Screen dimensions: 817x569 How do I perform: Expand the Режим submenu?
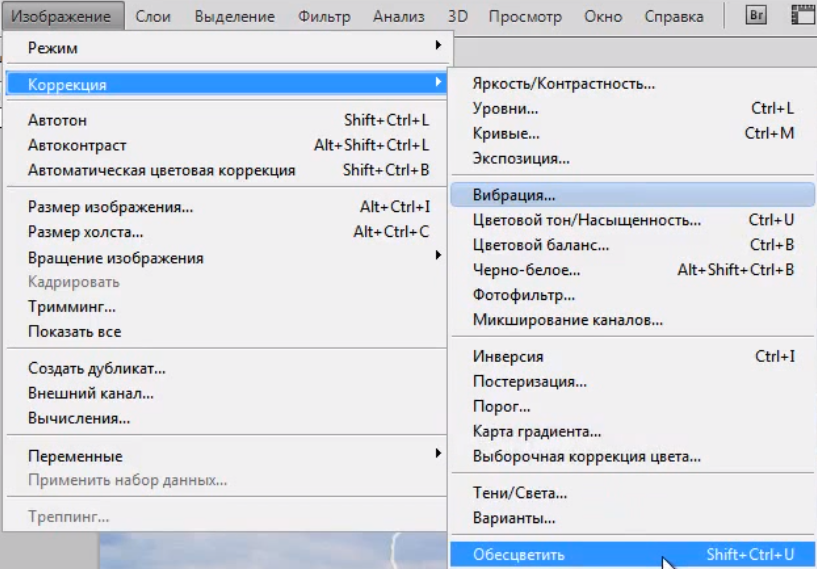pyautogui.click(x=227, y=47)
